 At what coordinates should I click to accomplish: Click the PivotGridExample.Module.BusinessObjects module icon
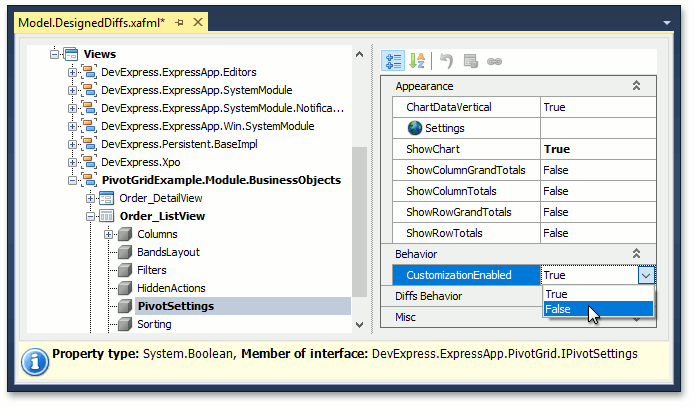[x=89, y=180]
